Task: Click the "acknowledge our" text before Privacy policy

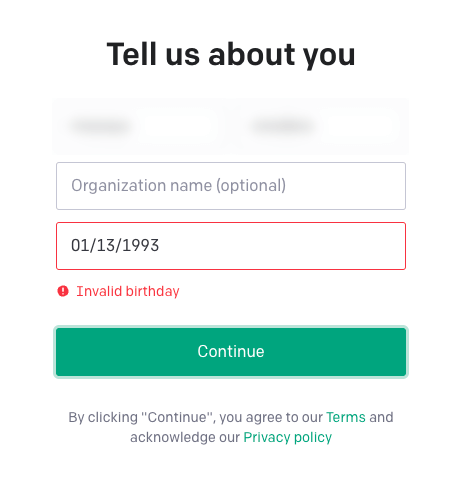Action: coord(185,437)
